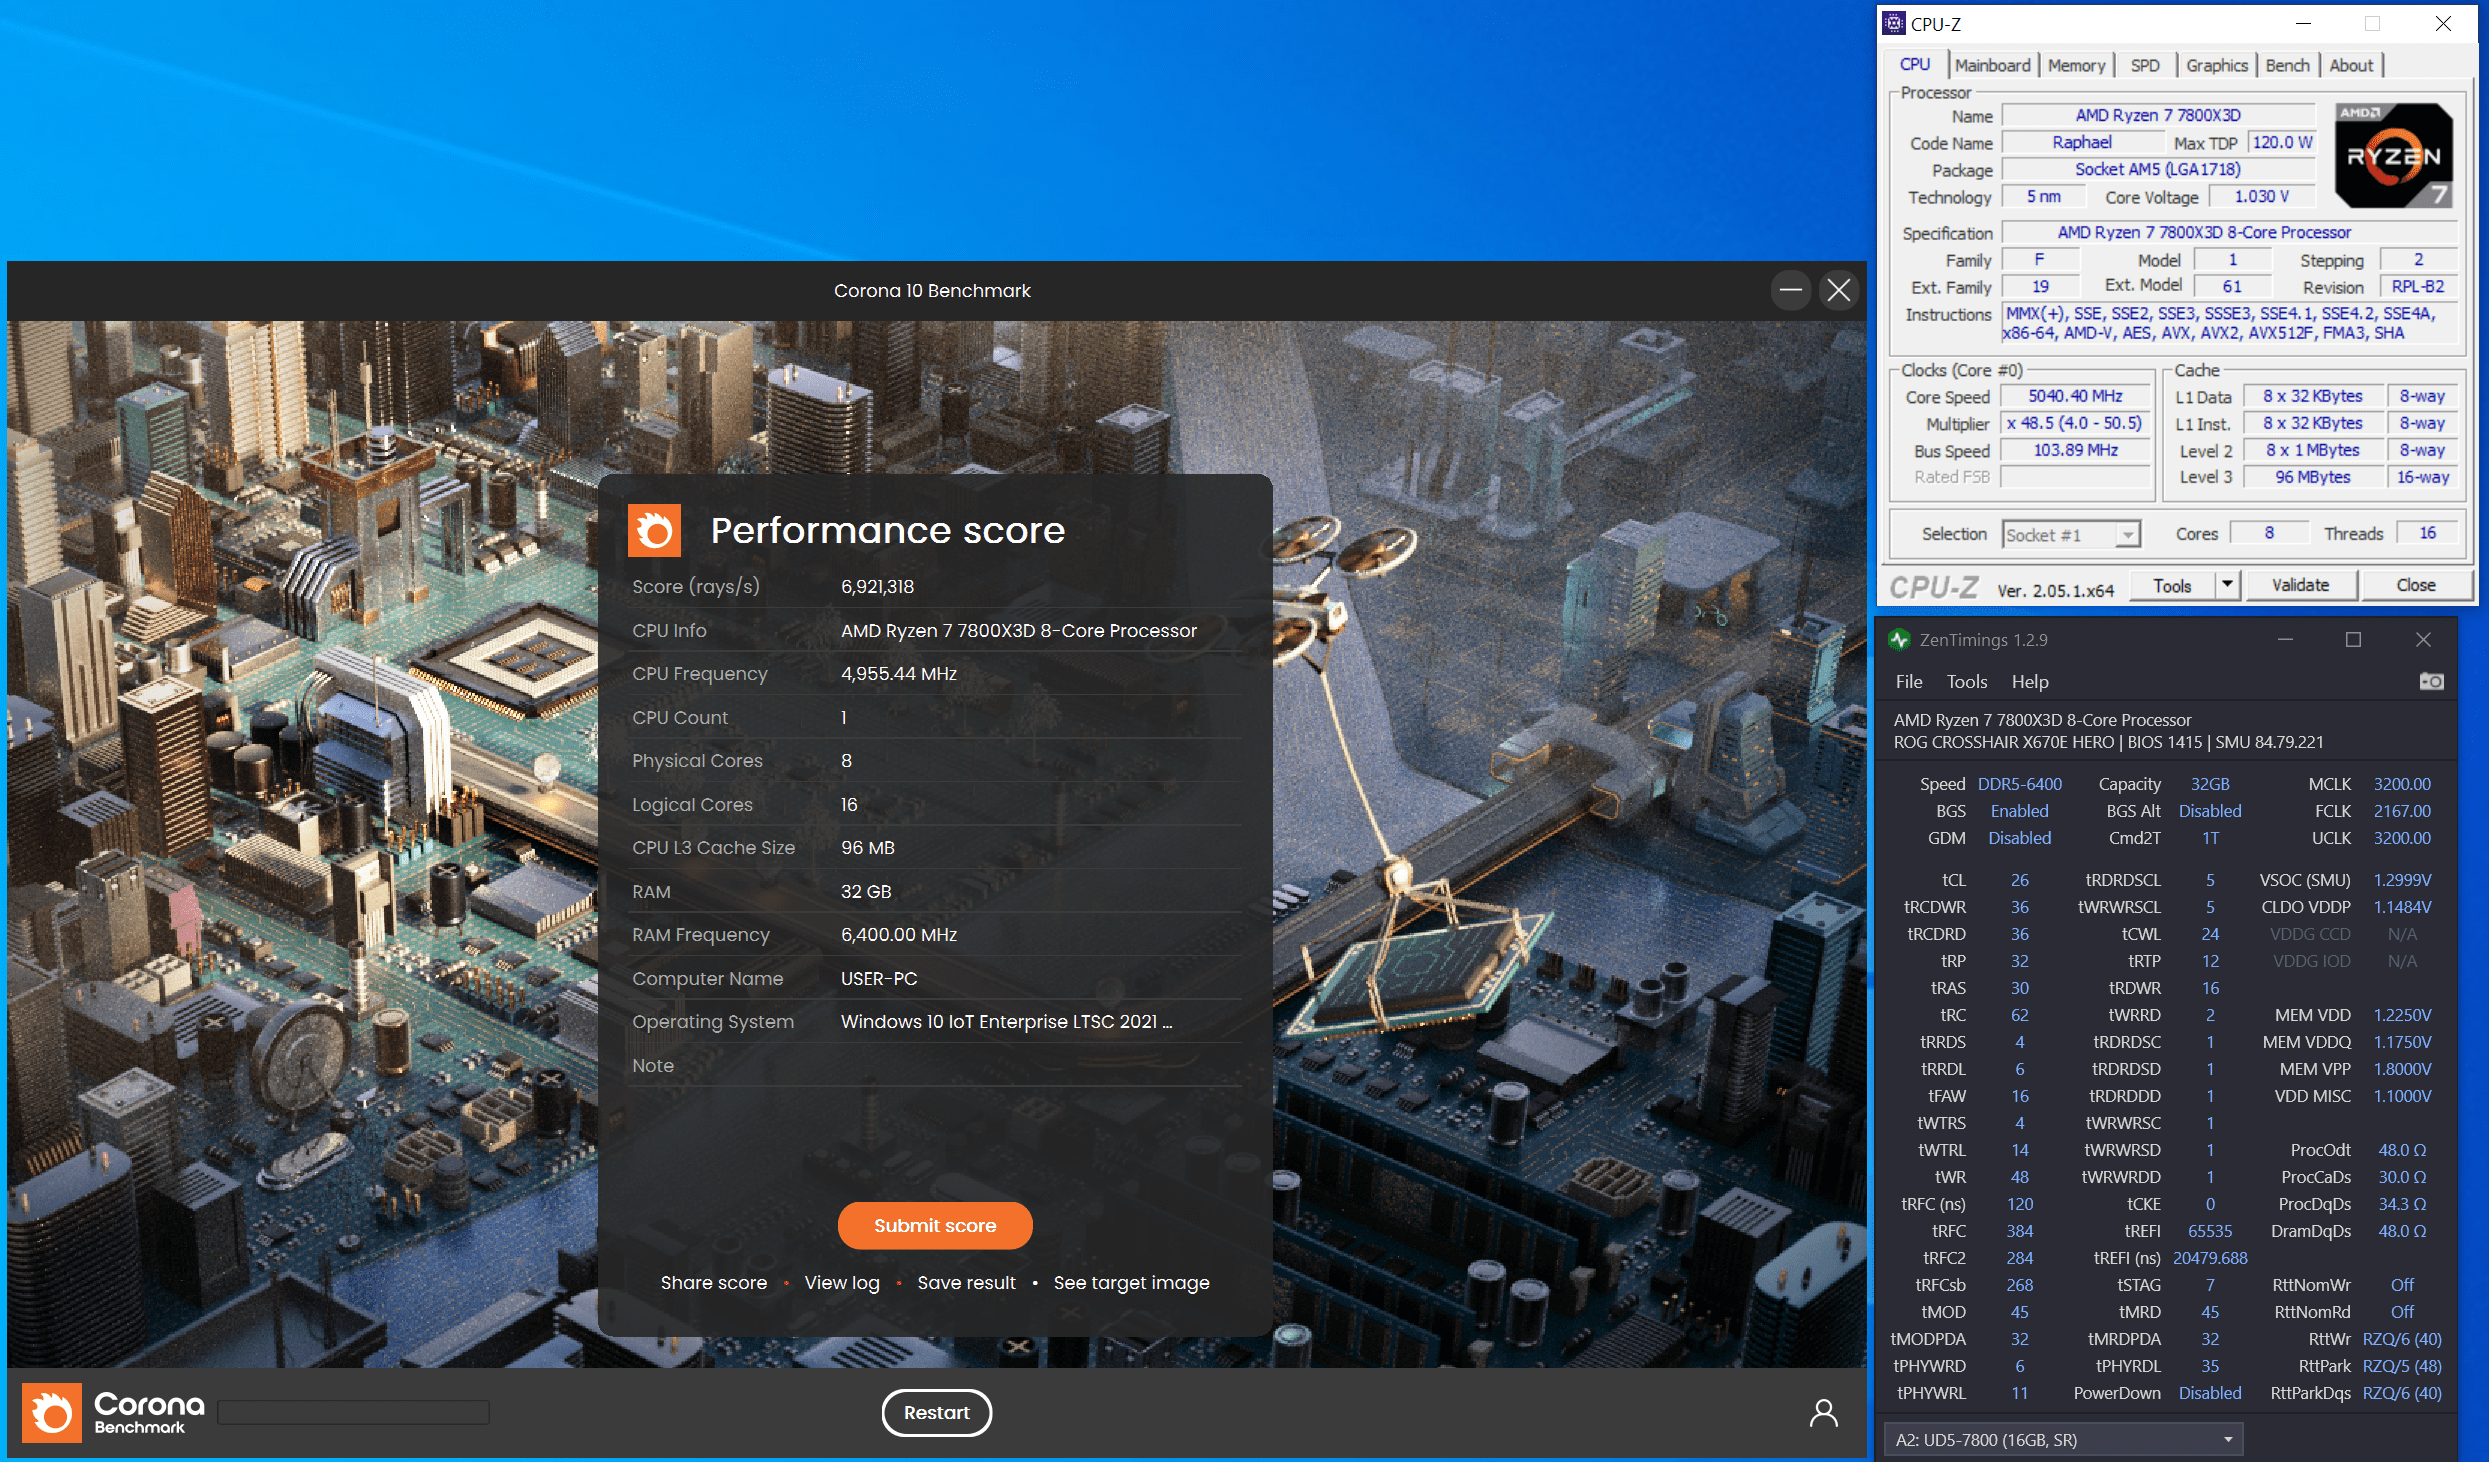The width and height of the screenshot is (2489, 1462).
Task: Click the Corona logo in Performance score panel
Action: point(654,530)
